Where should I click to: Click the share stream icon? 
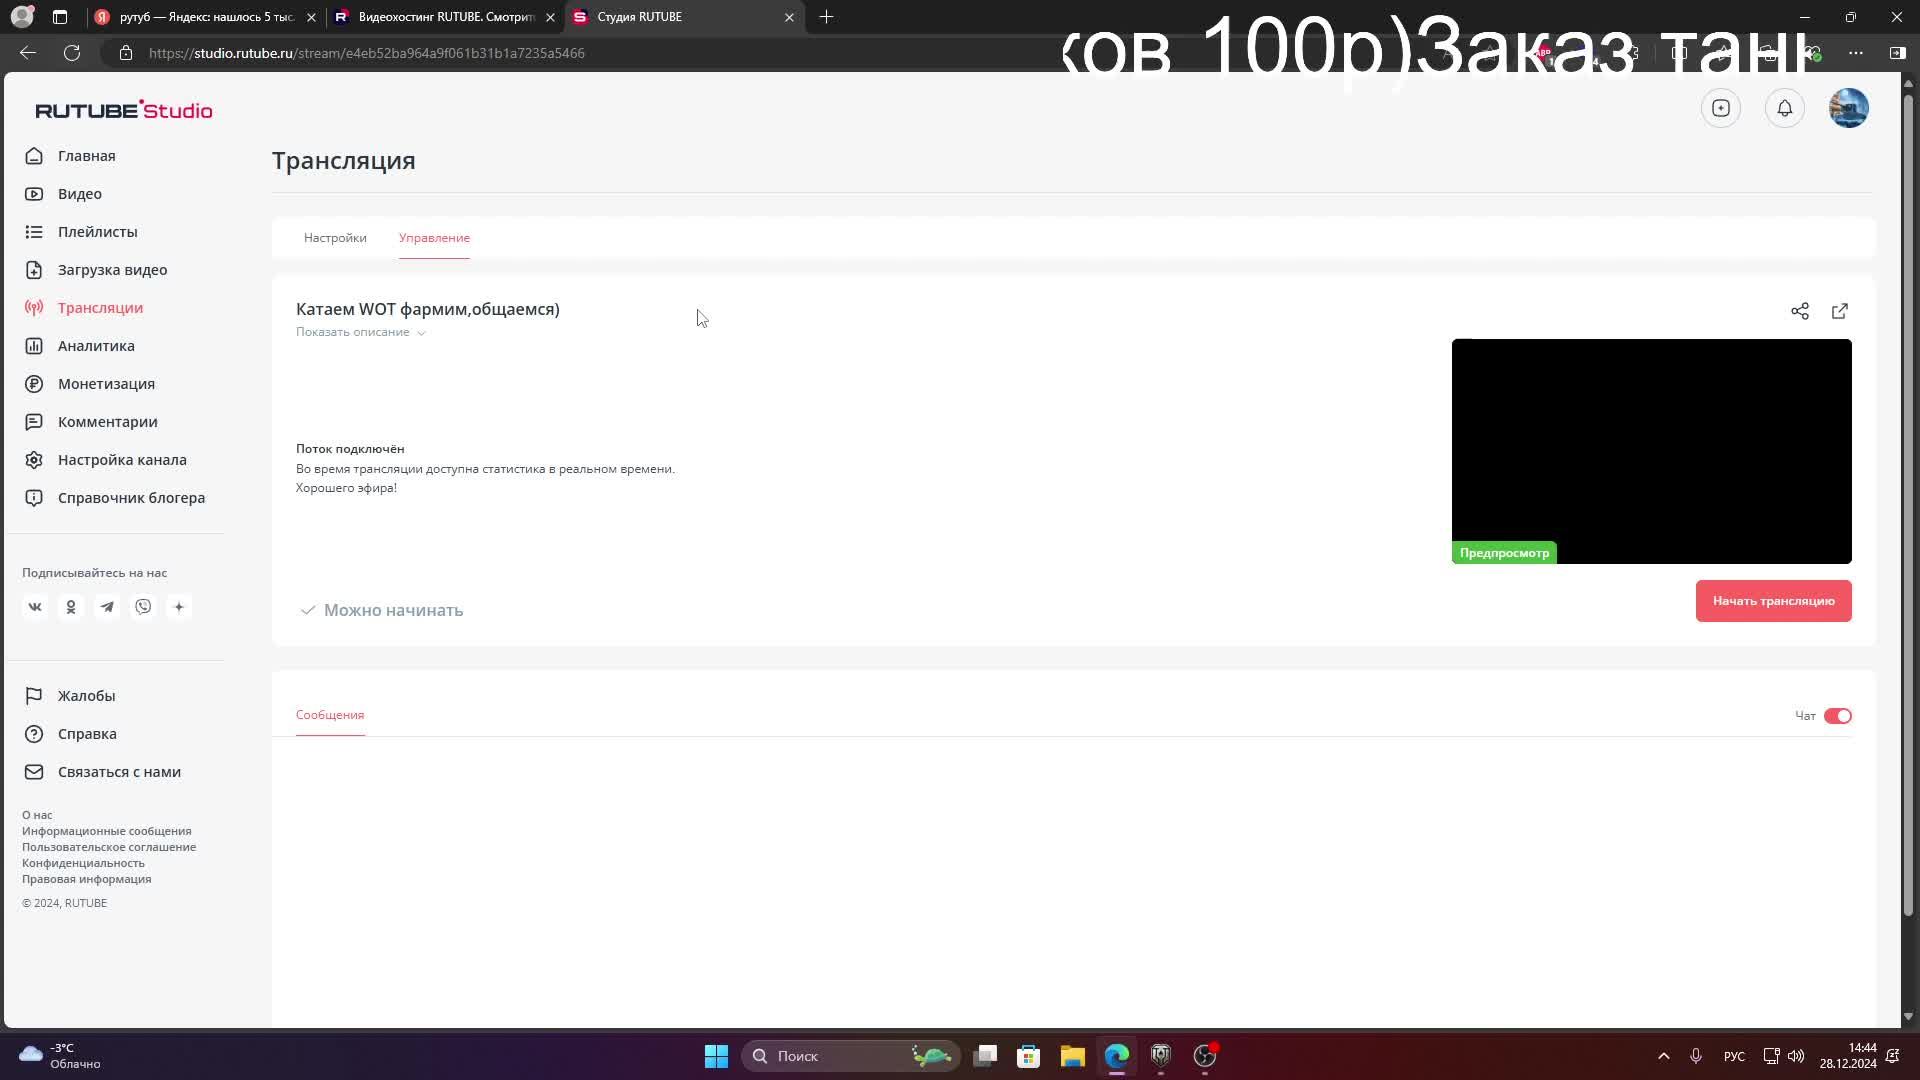point(1800,311)
